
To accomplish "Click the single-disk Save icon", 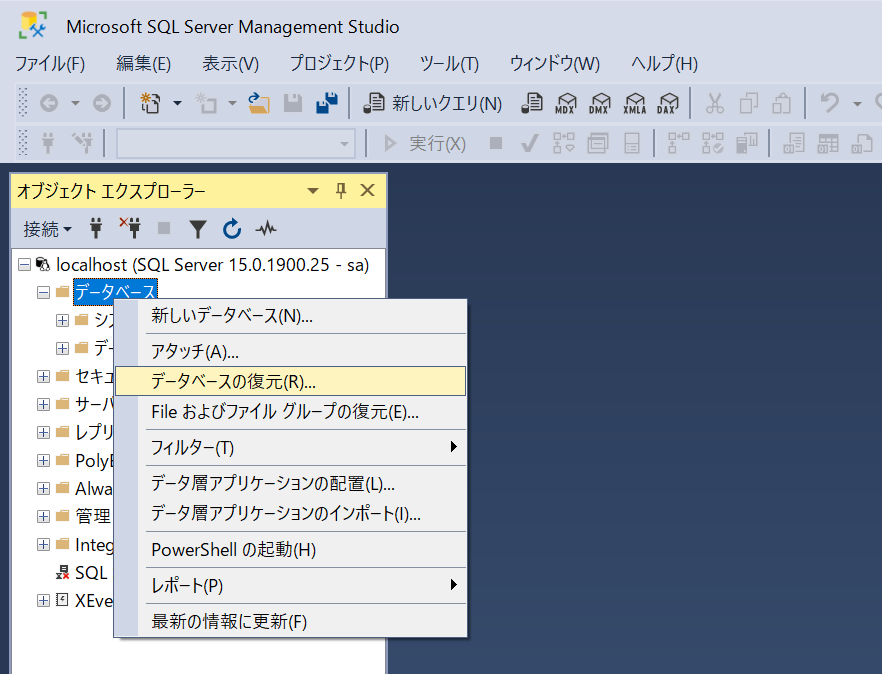I will click(292, 104).
